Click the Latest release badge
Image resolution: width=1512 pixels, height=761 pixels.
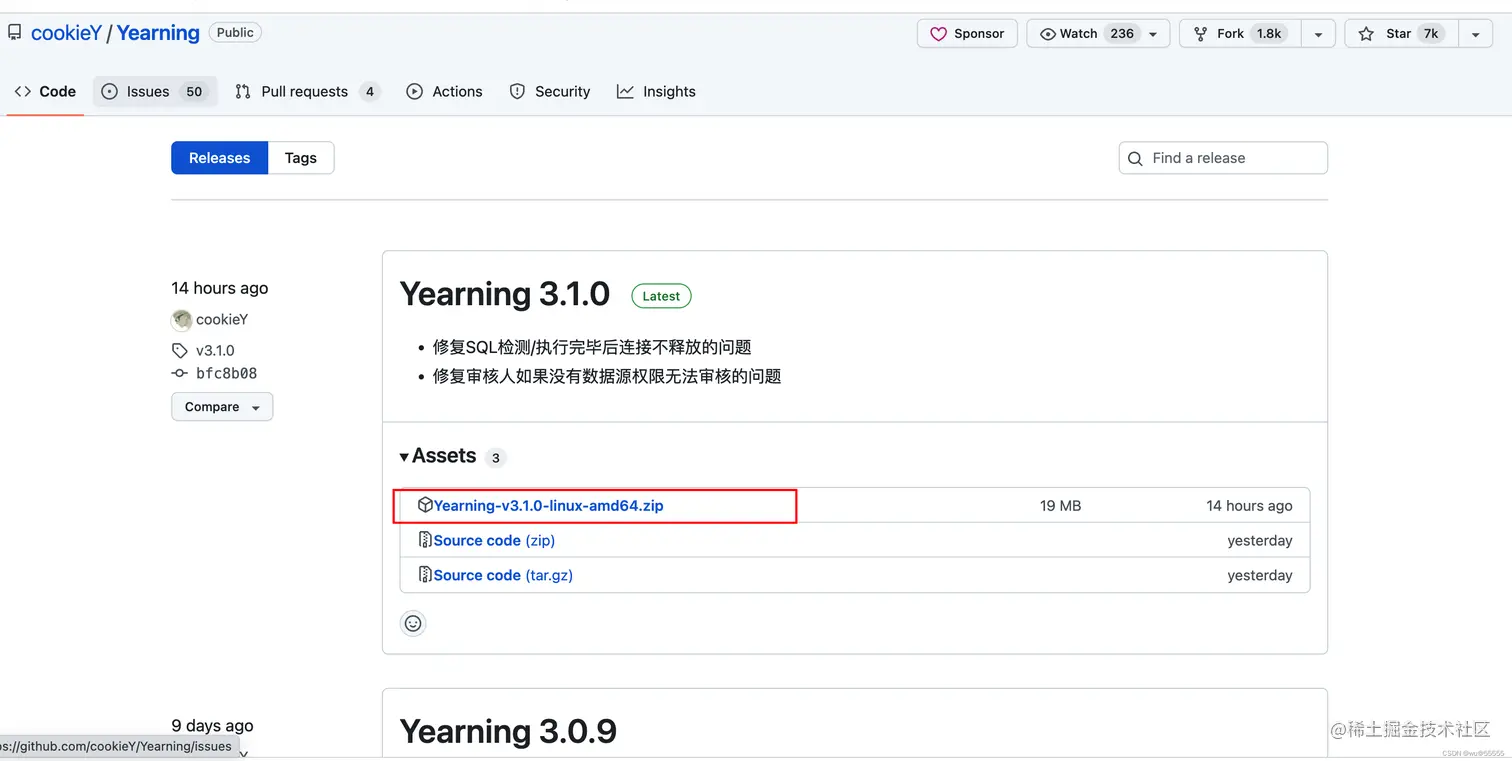pos(661,296)
